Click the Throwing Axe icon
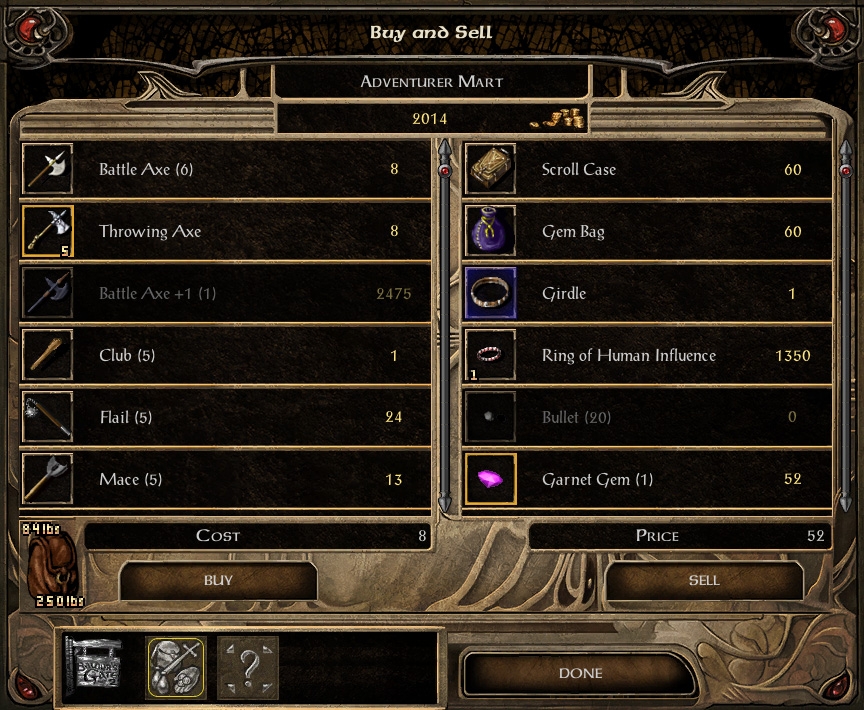 [x=47, y=231]
